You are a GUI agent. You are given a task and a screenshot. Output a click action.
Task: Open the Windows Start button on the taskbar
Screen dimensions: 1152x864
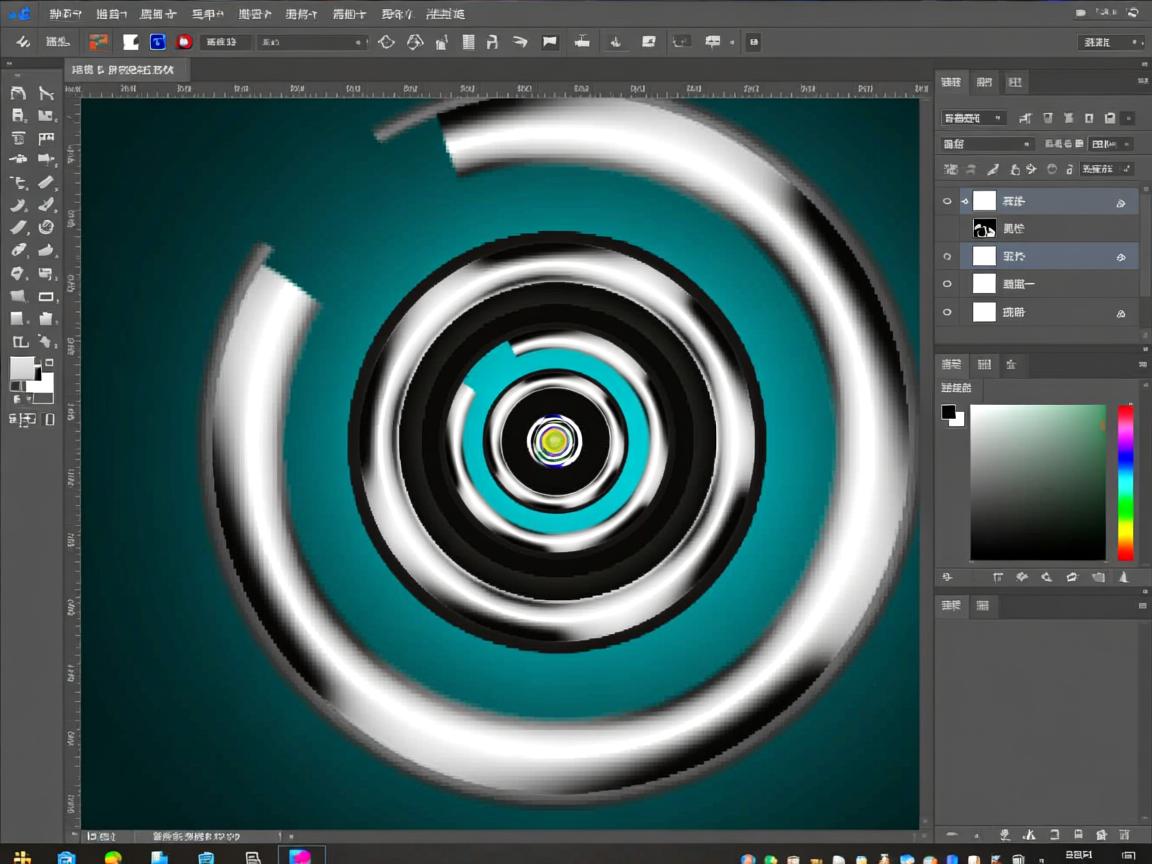coord(21,857)
